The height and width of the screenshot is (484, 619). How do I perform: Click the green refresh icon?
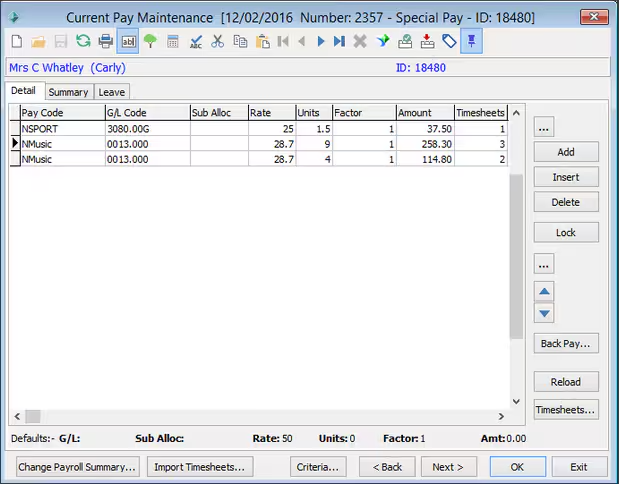(x=83, y=41)
